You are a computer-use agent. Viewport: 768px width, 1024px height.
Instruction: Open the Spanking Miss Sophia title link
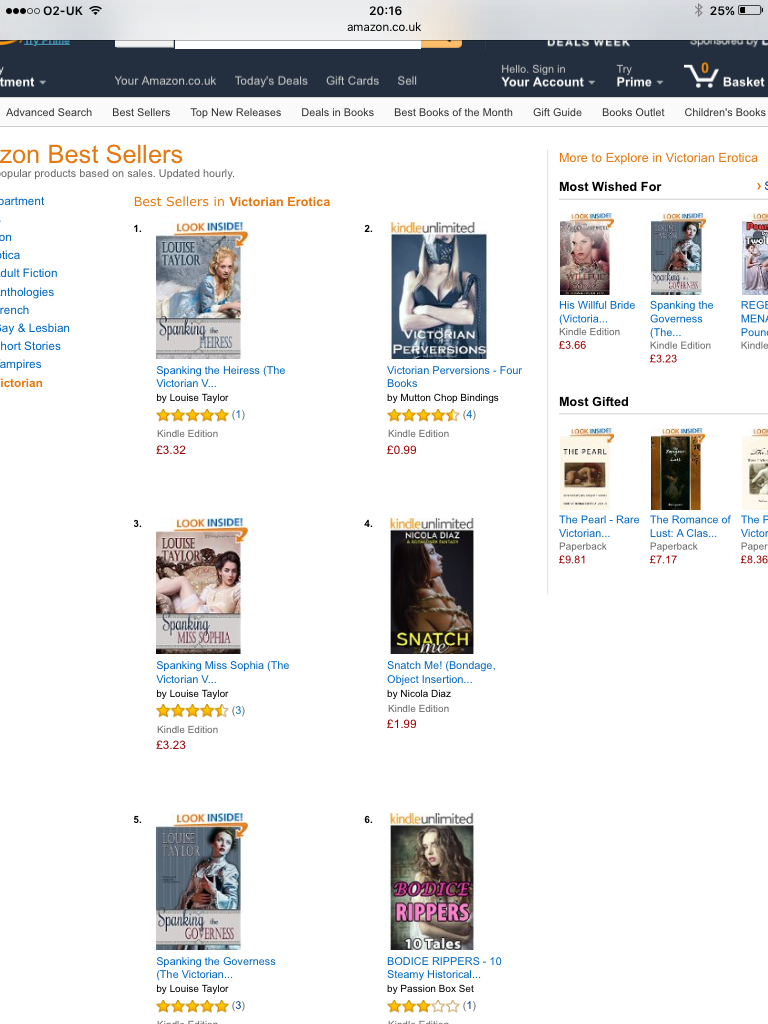pos(223,672)
